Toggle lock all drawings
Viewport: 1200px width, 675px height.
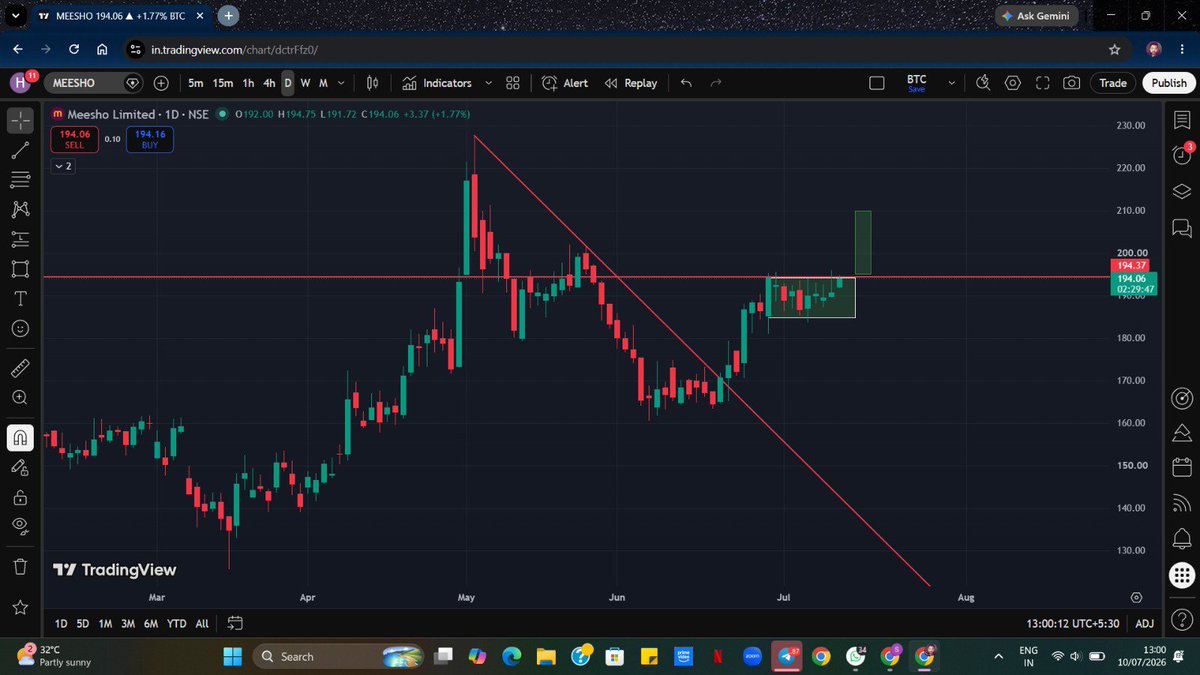coord(20,496)
